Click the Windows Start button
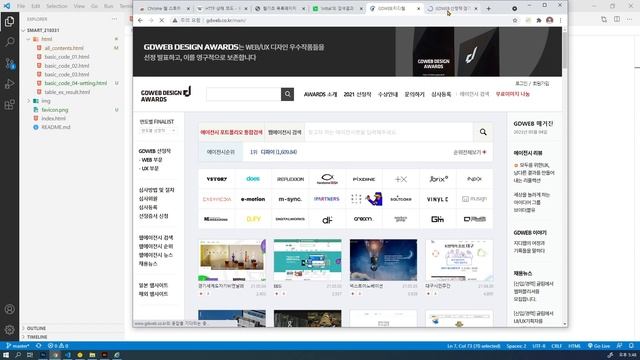The height and width of the screenshot is (360, 640). [6, 355]
